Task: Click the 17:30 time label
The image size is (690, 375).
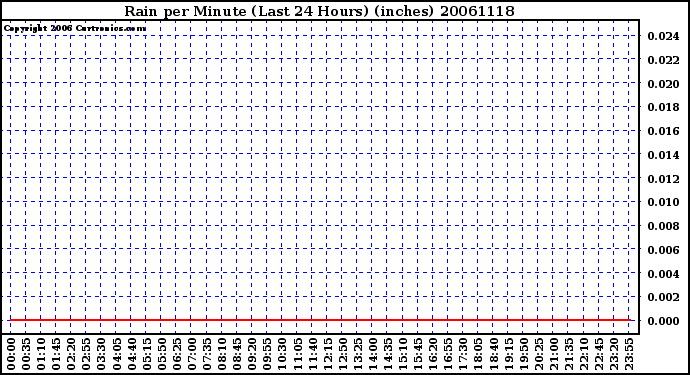Action: (463, 354)
